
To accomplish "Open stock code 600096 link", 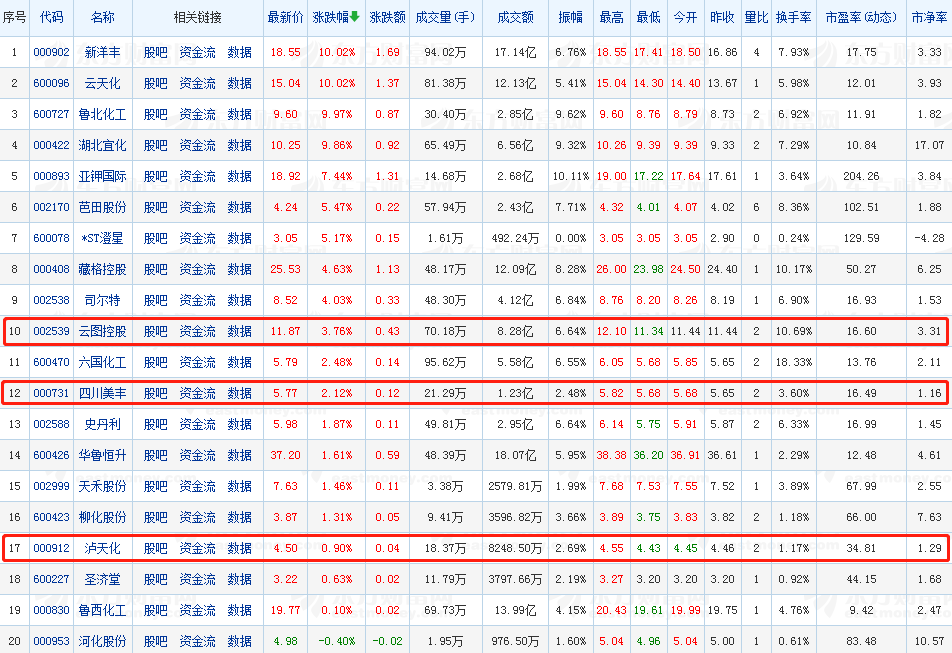I will [x=51, y=83].
